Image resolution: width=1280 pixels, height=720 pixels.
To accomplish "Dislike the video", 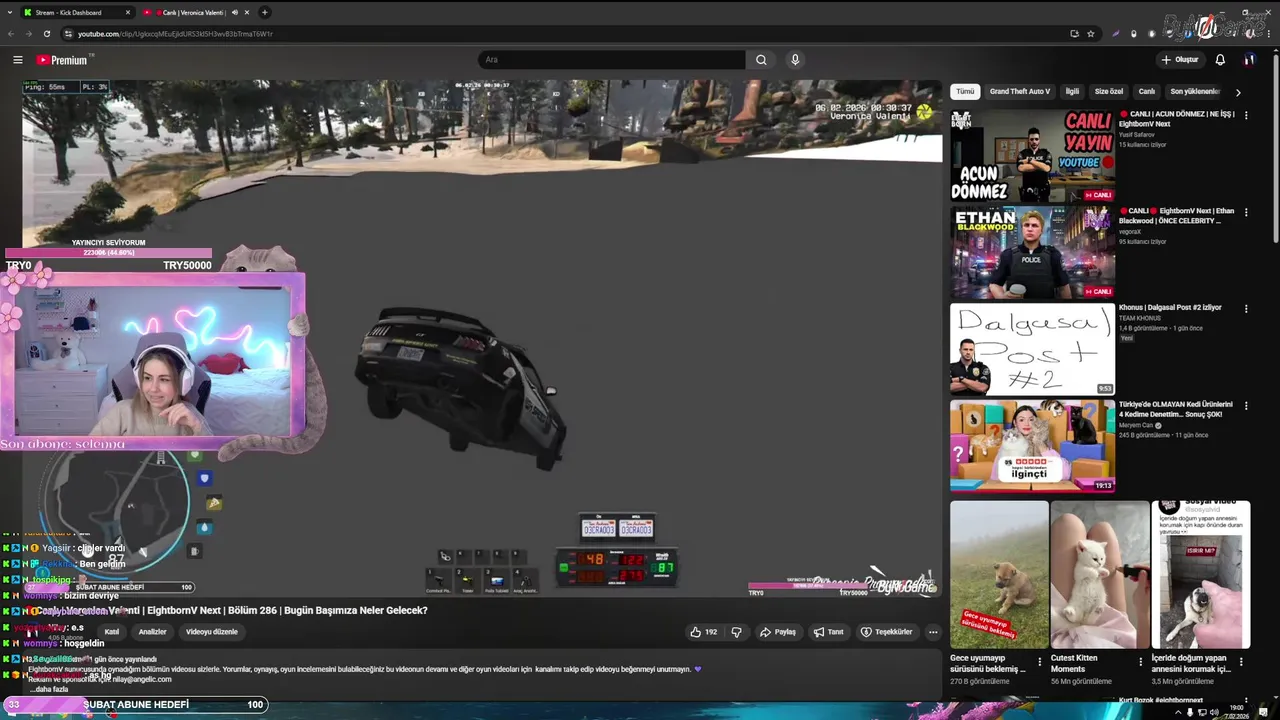I will pos(737,632).
